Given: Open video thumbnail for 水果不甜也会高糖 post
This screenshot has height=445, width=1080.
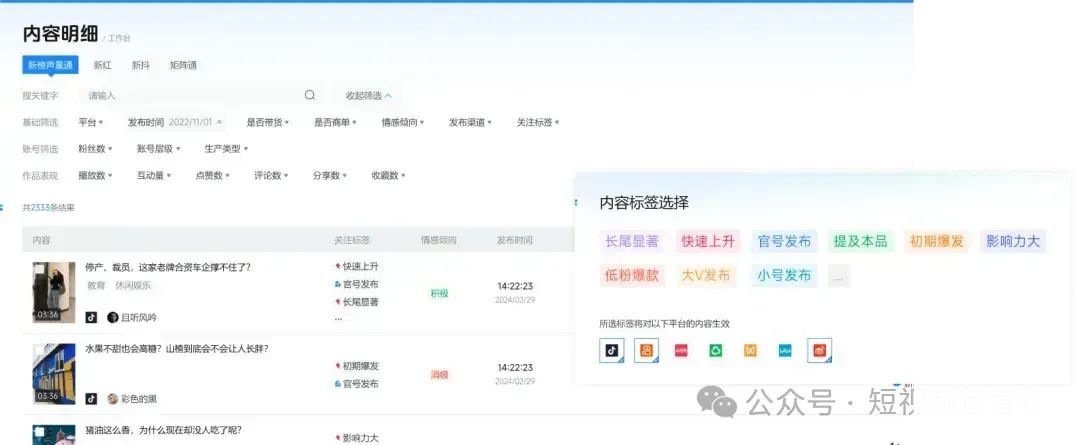Looking at the screenshot, I should click(54, 373).
